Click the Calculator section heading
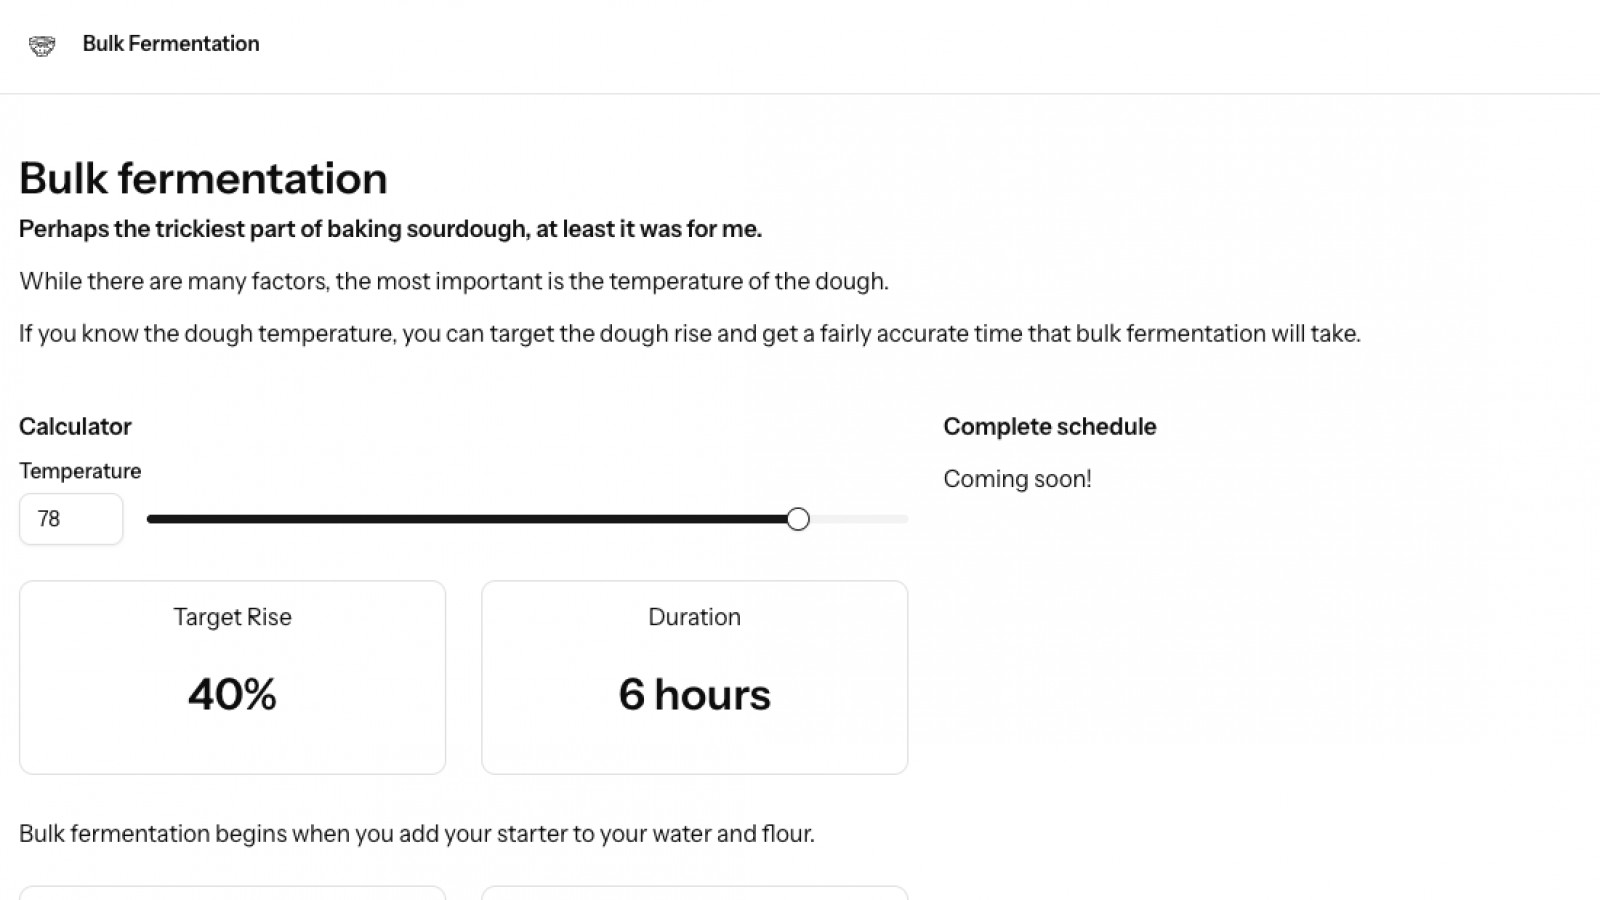The width and height of the screenshot is (1600, 900). [x=75, y=427]
